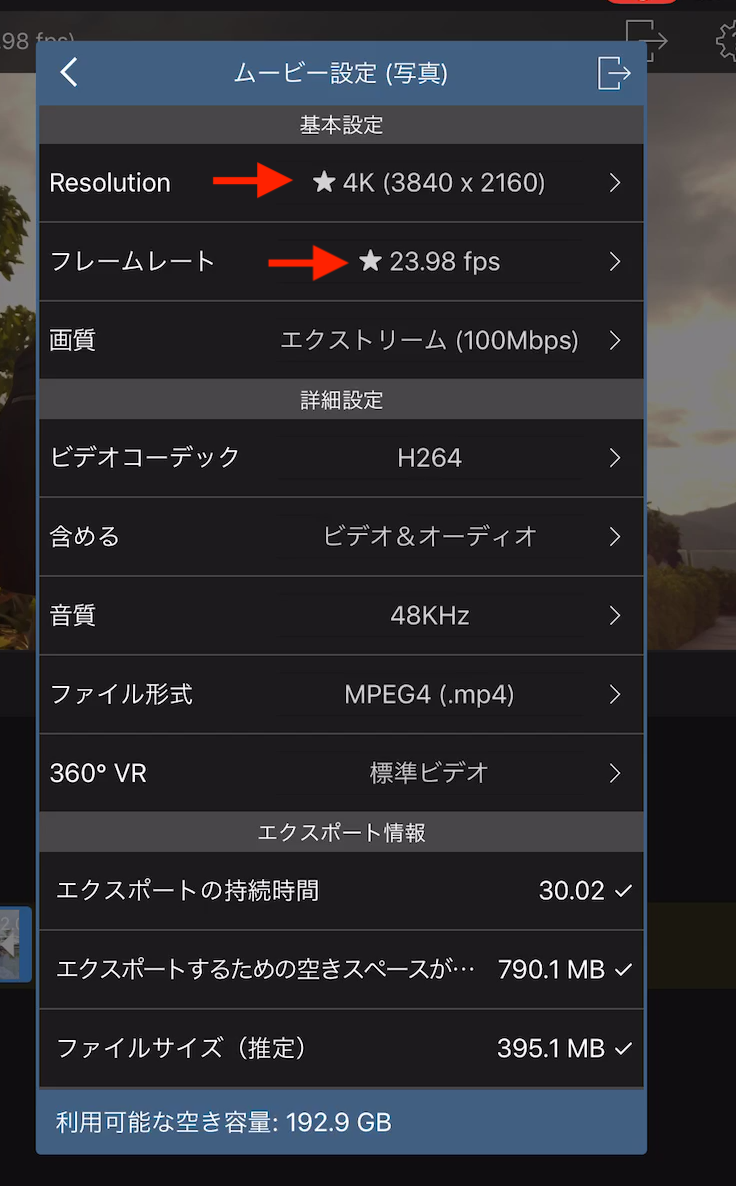
Task: Go back using the header back arrow
Action: click(69, 73)
